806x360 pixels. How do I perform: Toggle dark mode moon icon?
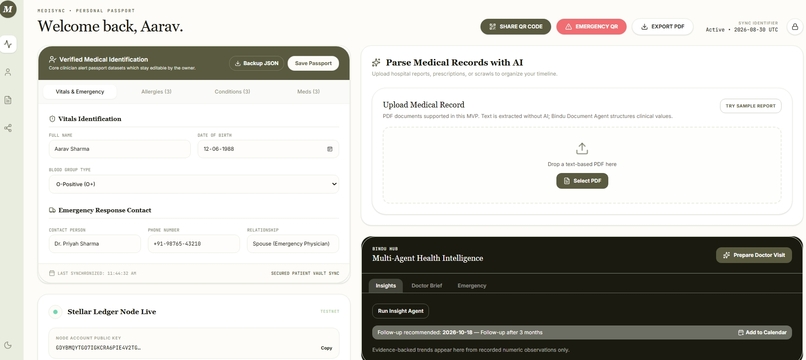click(8, 345)
